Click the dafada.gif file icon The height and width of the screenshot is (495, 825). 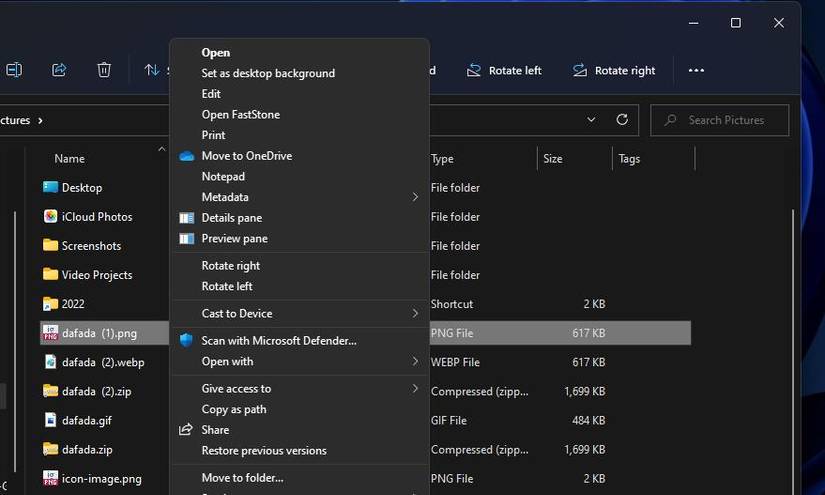click(x=51, y=420)
